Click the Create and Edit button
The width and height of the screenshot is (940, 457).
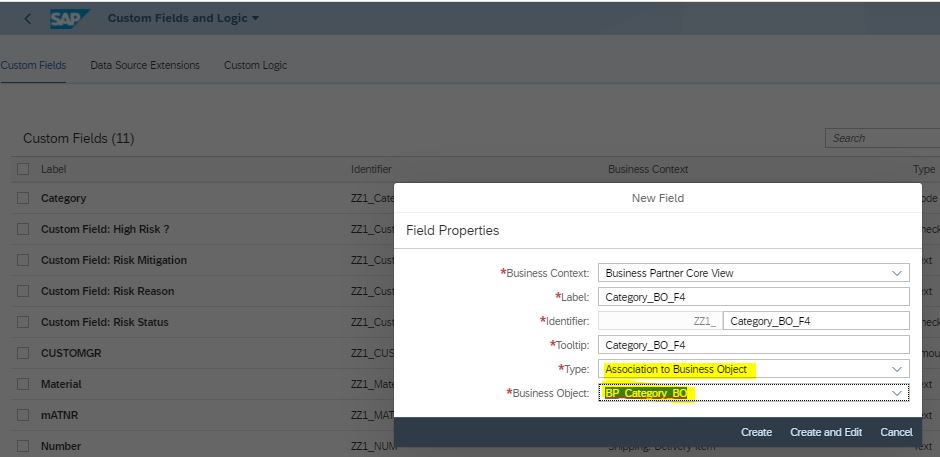tap(825, 432)
